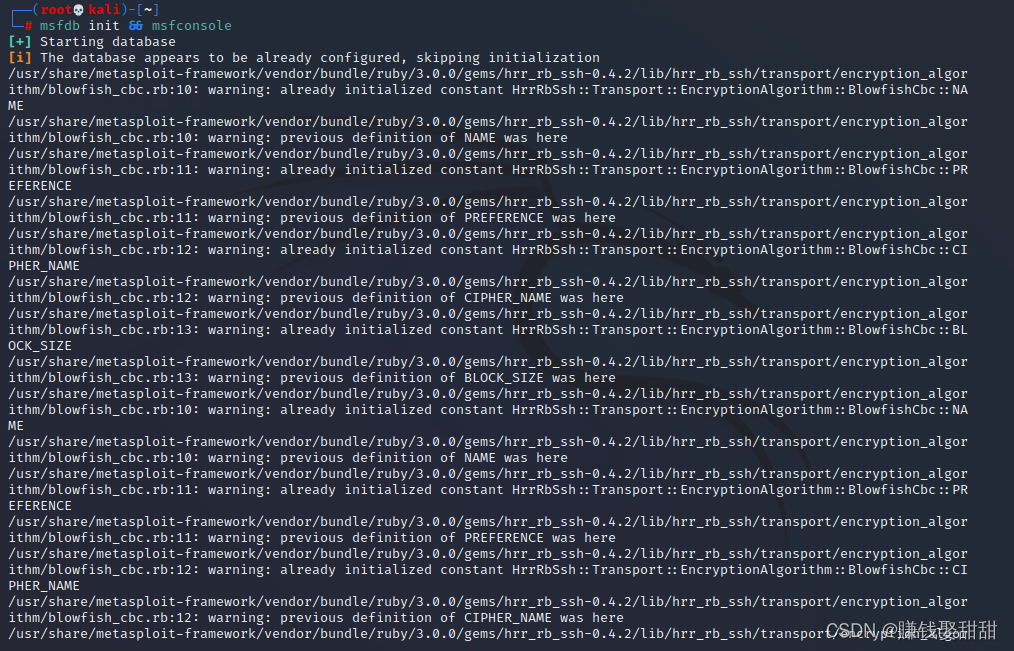1014x651 pixels.
Task: Click the skull icon in the prompt
Action: (x=79, y=10)
